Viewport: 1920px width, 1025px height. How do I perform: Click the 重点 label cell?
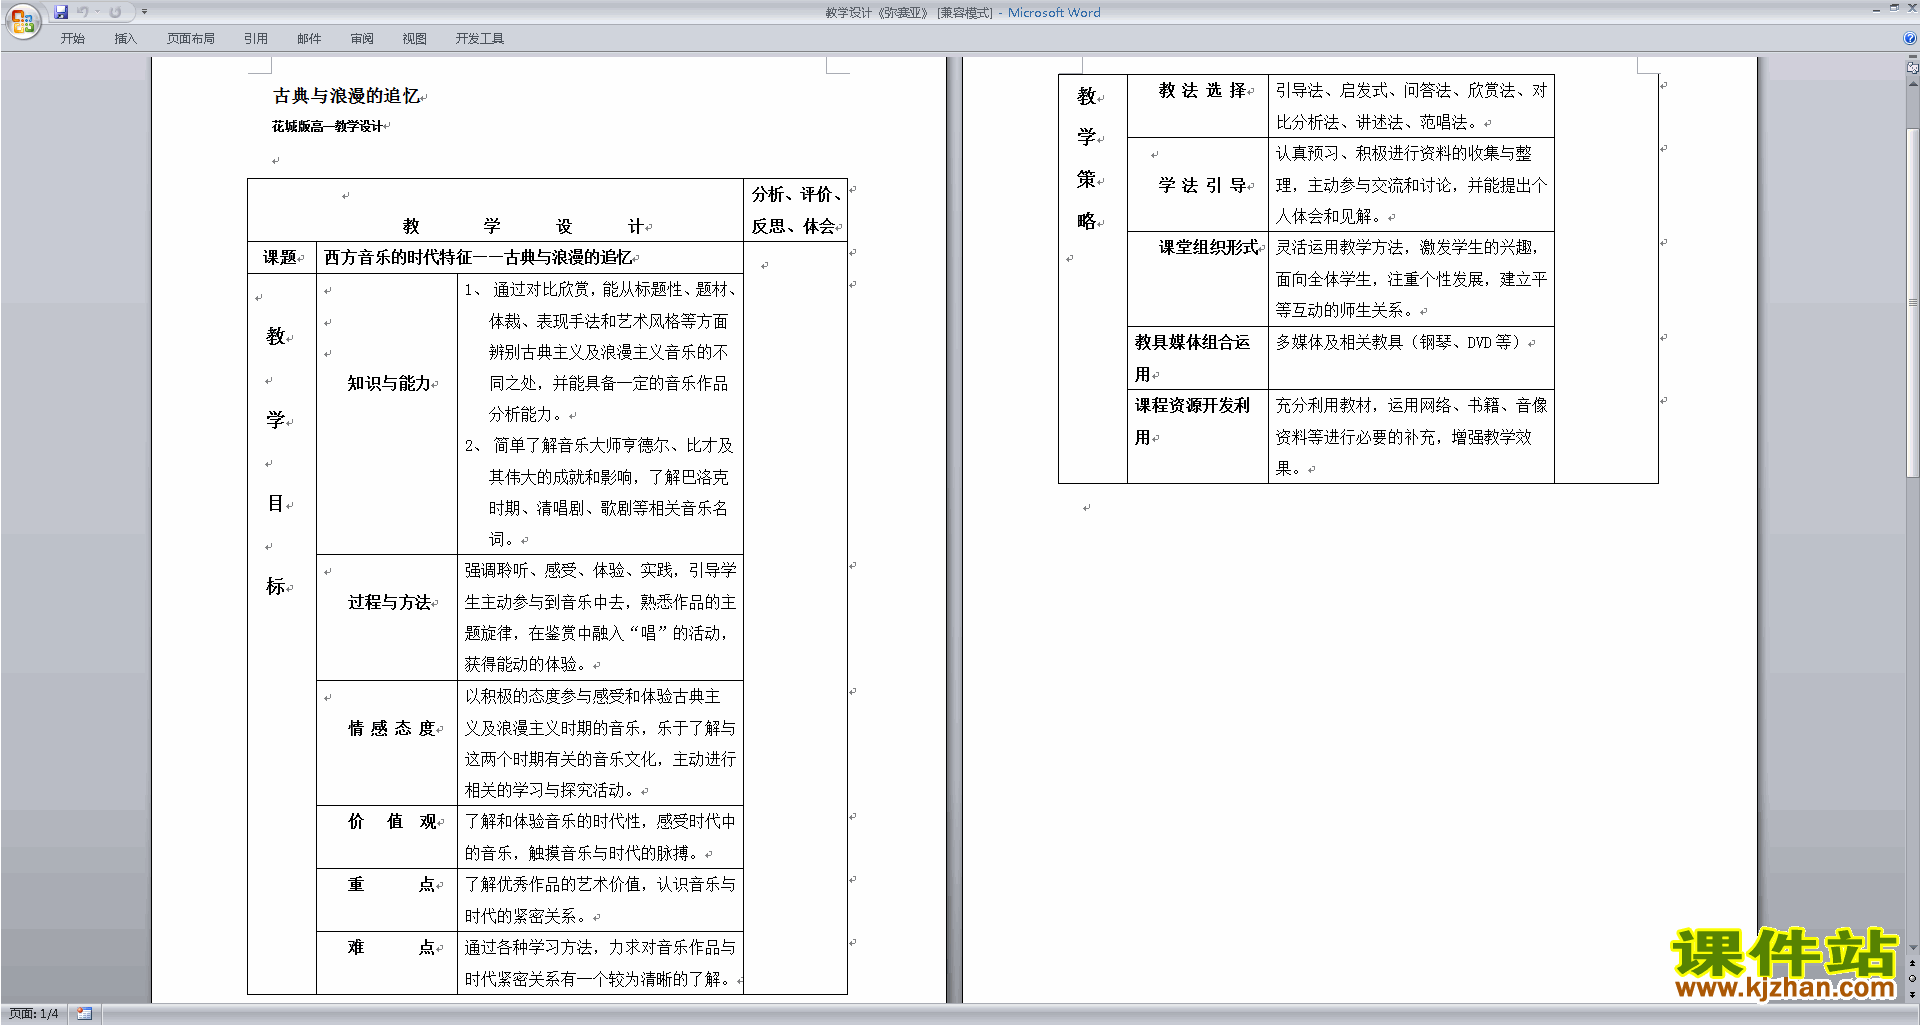[x=387, y=899]
